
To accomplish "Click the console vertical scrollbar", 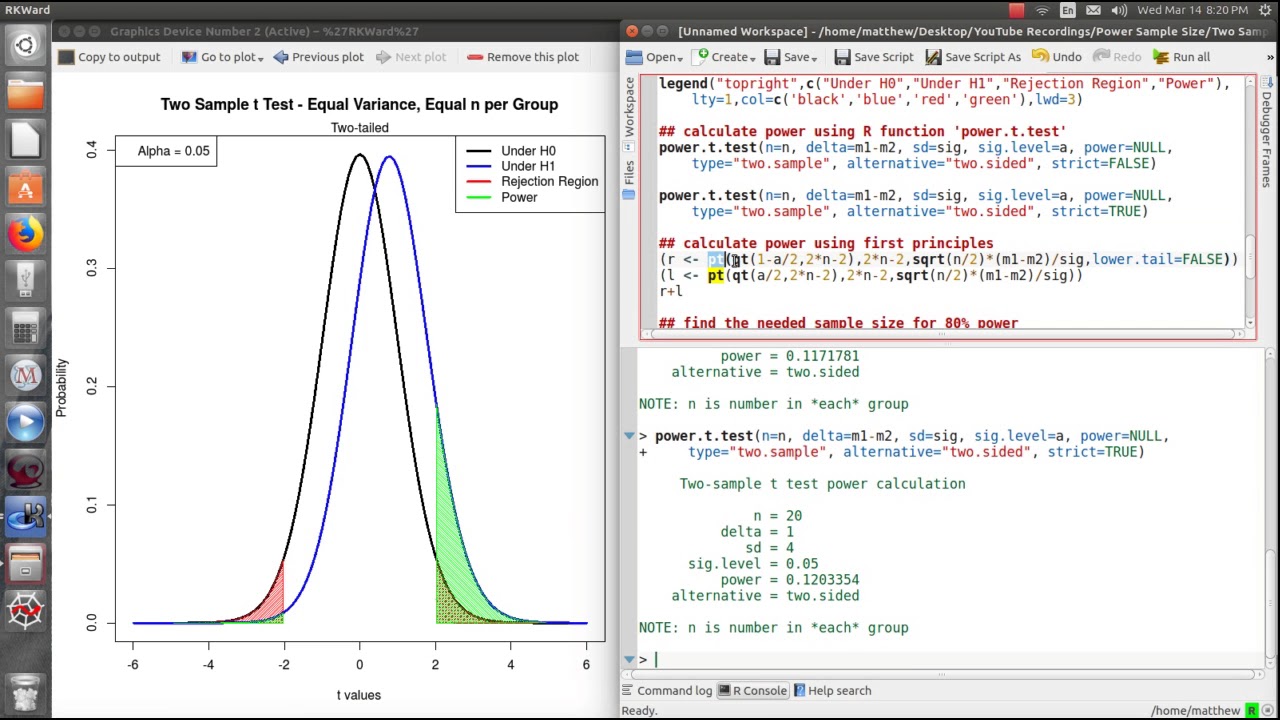I will 1270,510.
